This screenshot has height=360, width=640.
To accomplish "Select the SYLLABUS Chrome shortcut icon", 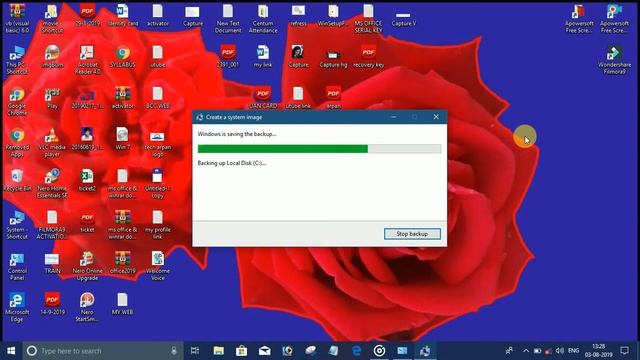I will 122,57.
